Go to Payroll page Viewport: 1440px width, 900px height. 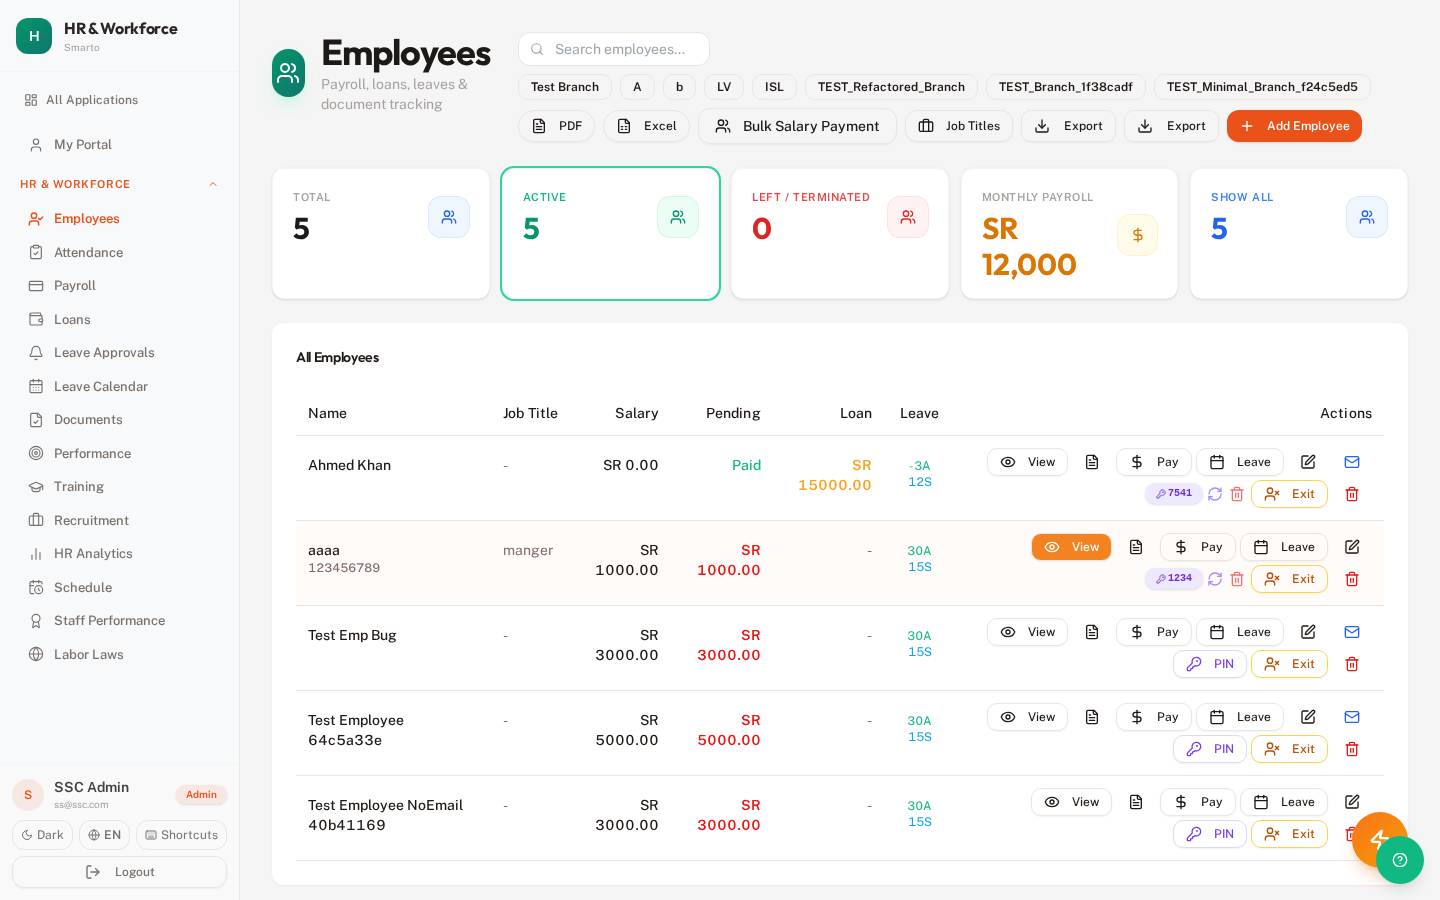(119, 286)
